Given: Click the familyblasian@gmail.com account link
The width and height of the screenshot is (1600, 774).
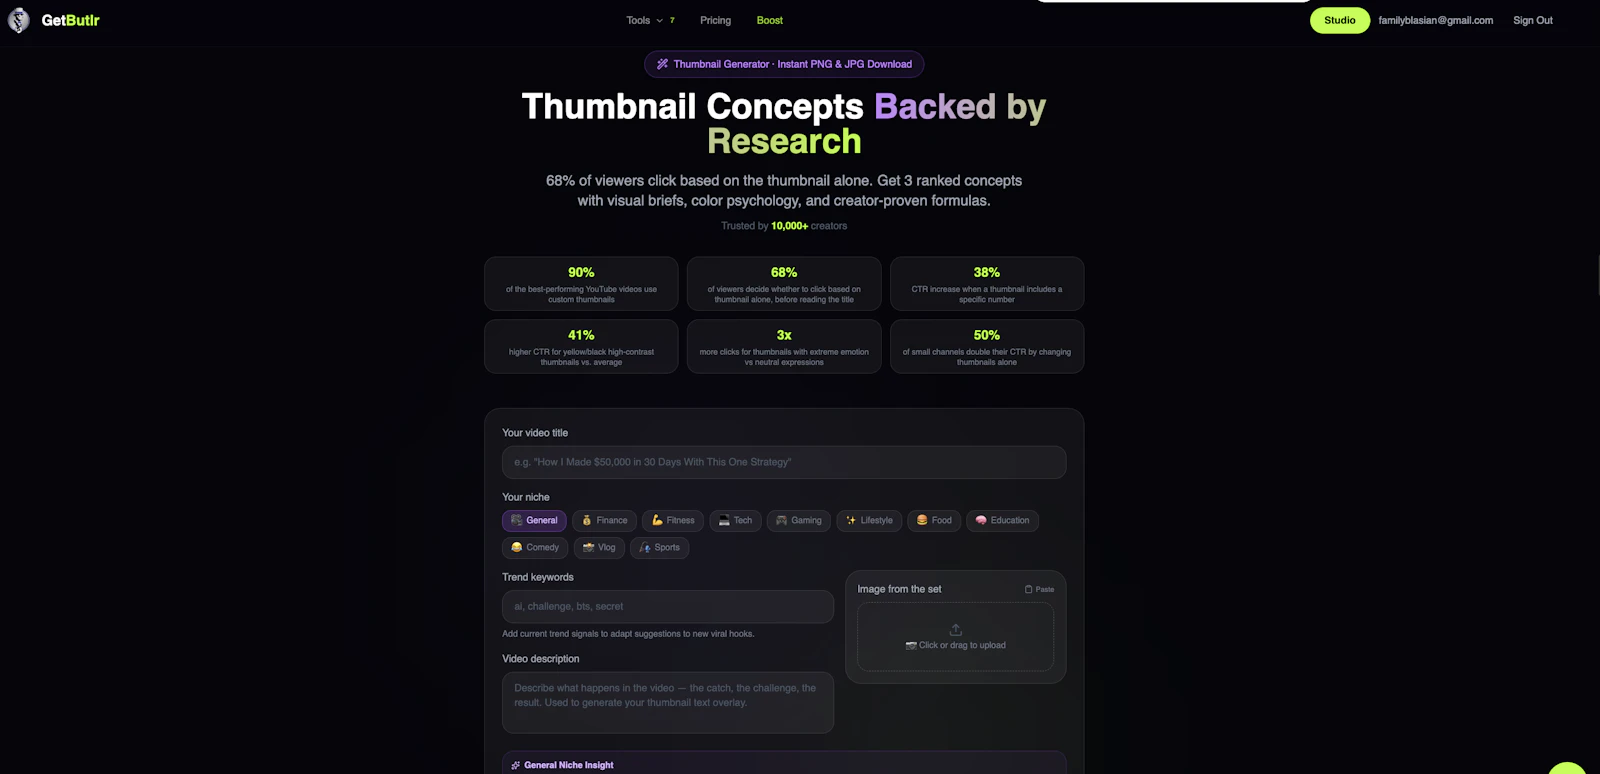Looking at the screenshot, I should pyautogui.click(x=1435, y=20).
